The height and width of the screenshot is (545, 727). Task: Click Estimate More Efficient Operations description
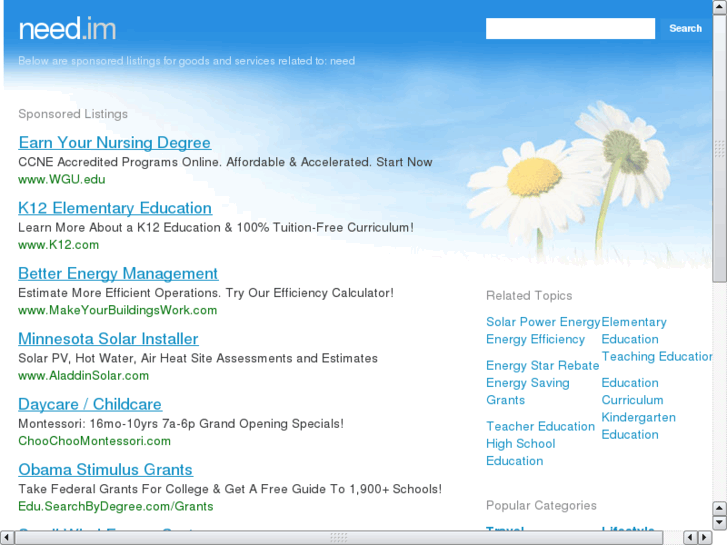206,293
